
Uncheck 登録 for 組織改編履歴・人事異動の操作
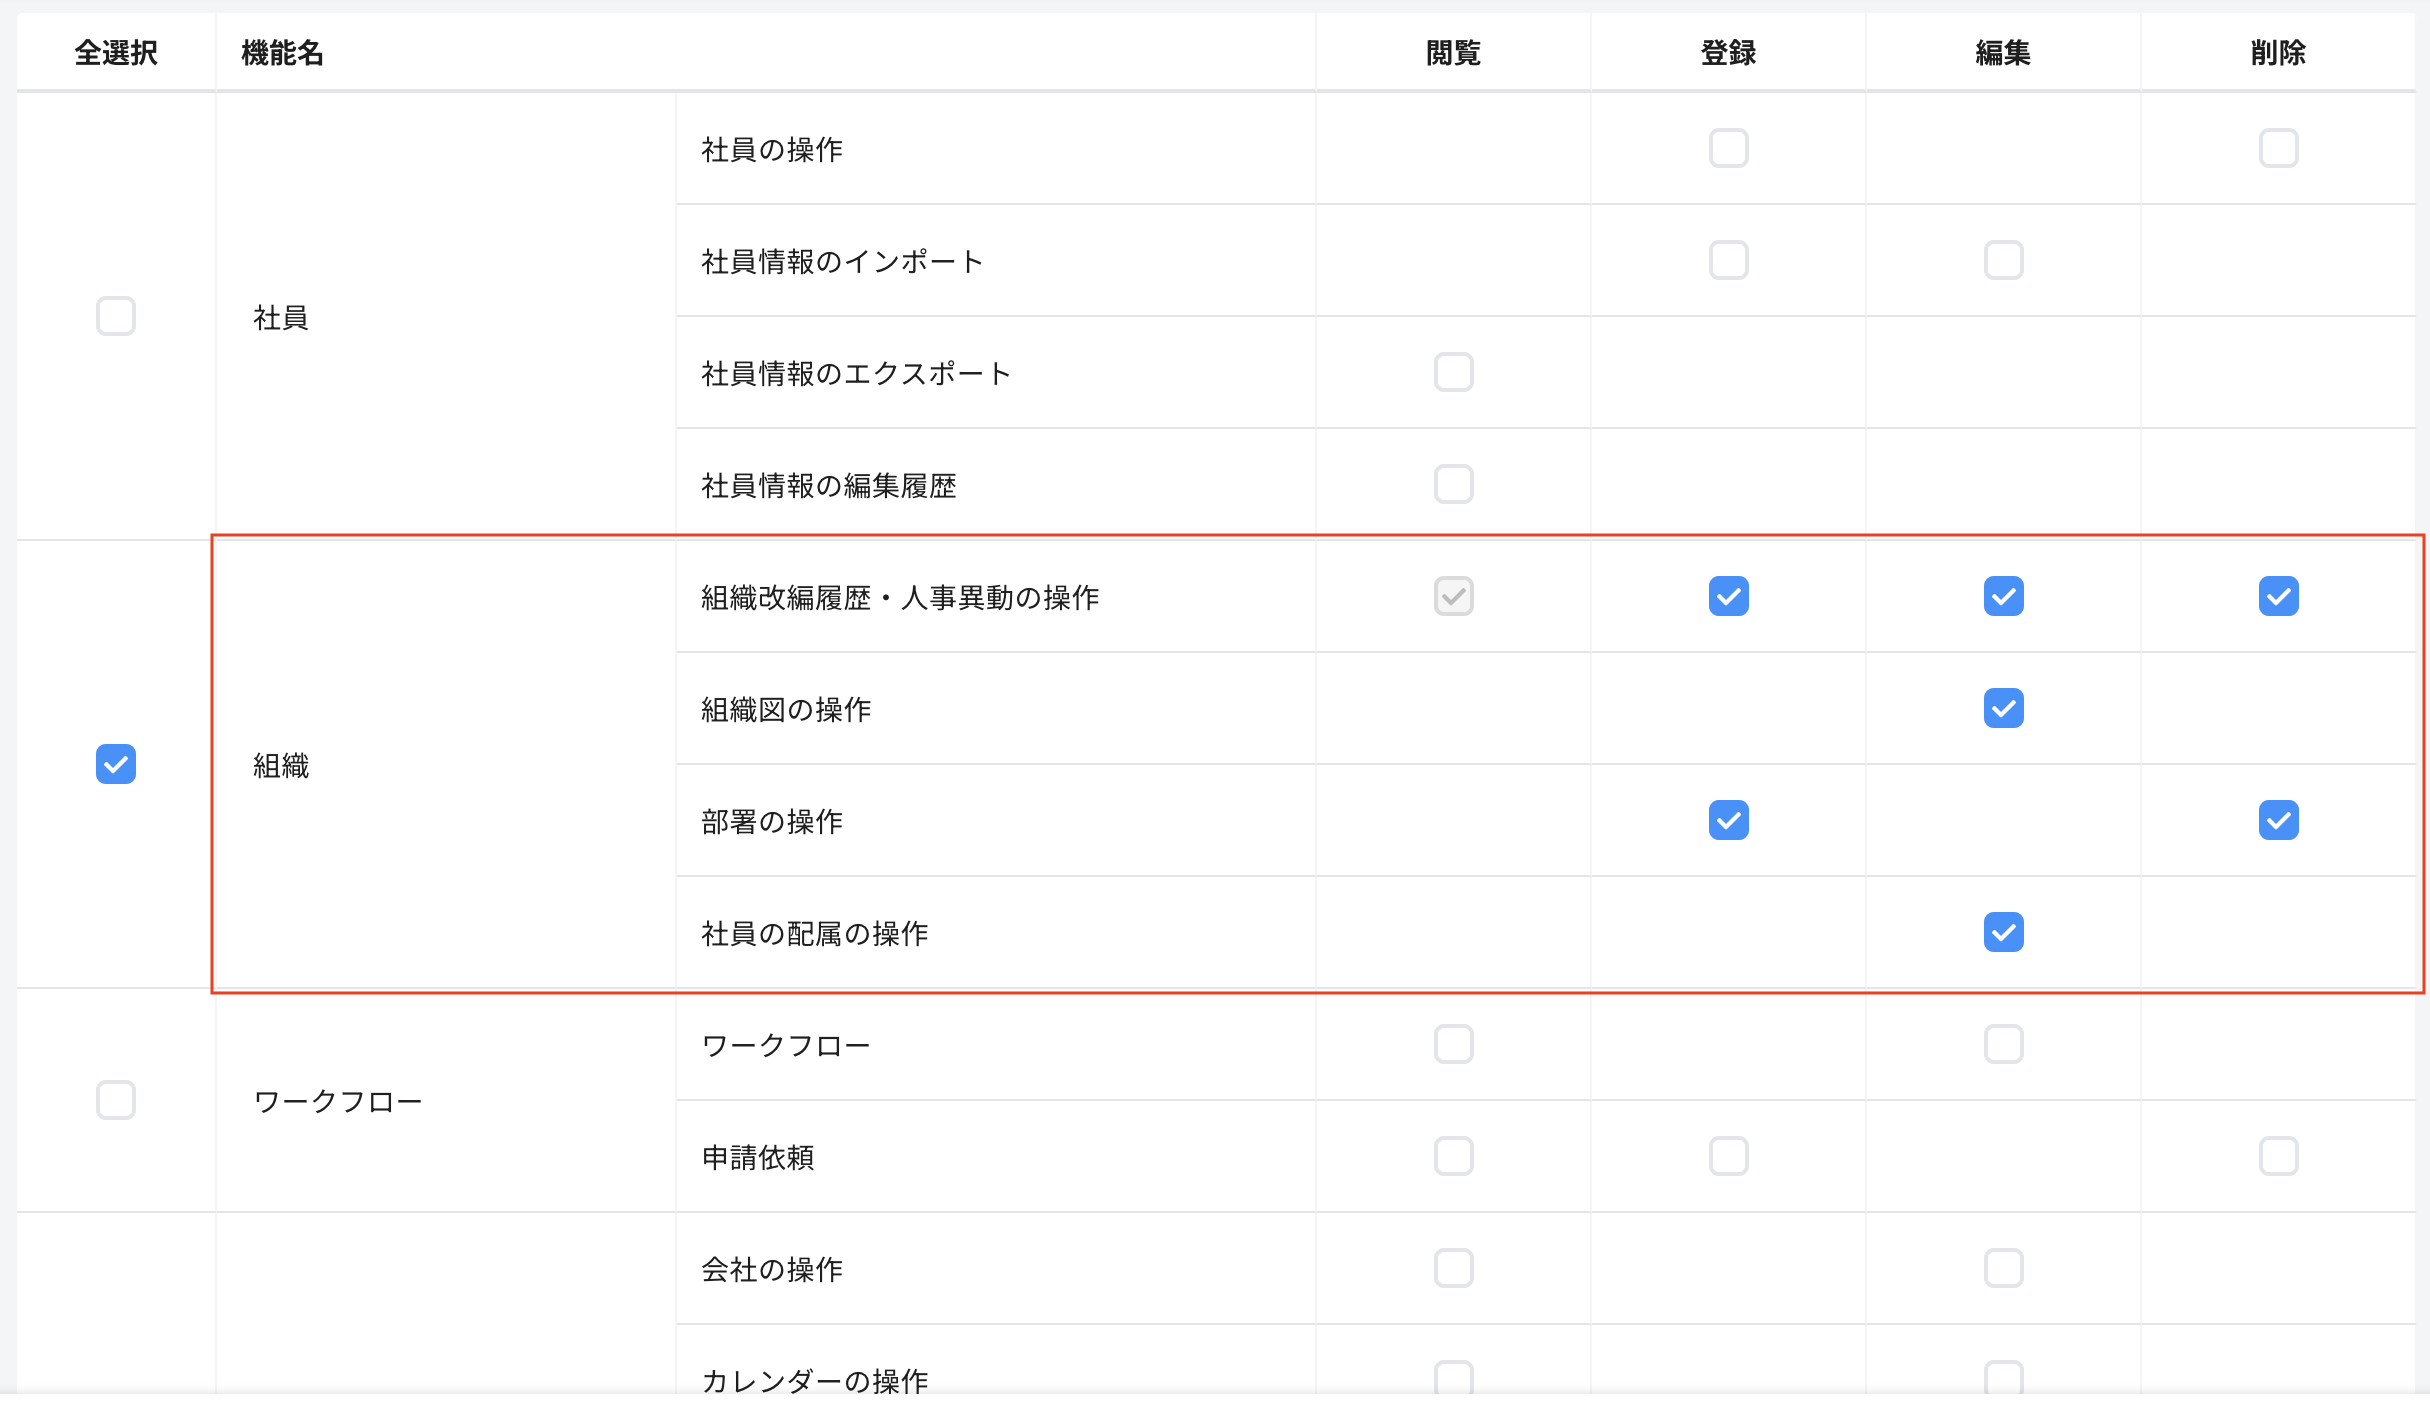pyautogui.click(x=1728, y=596)
